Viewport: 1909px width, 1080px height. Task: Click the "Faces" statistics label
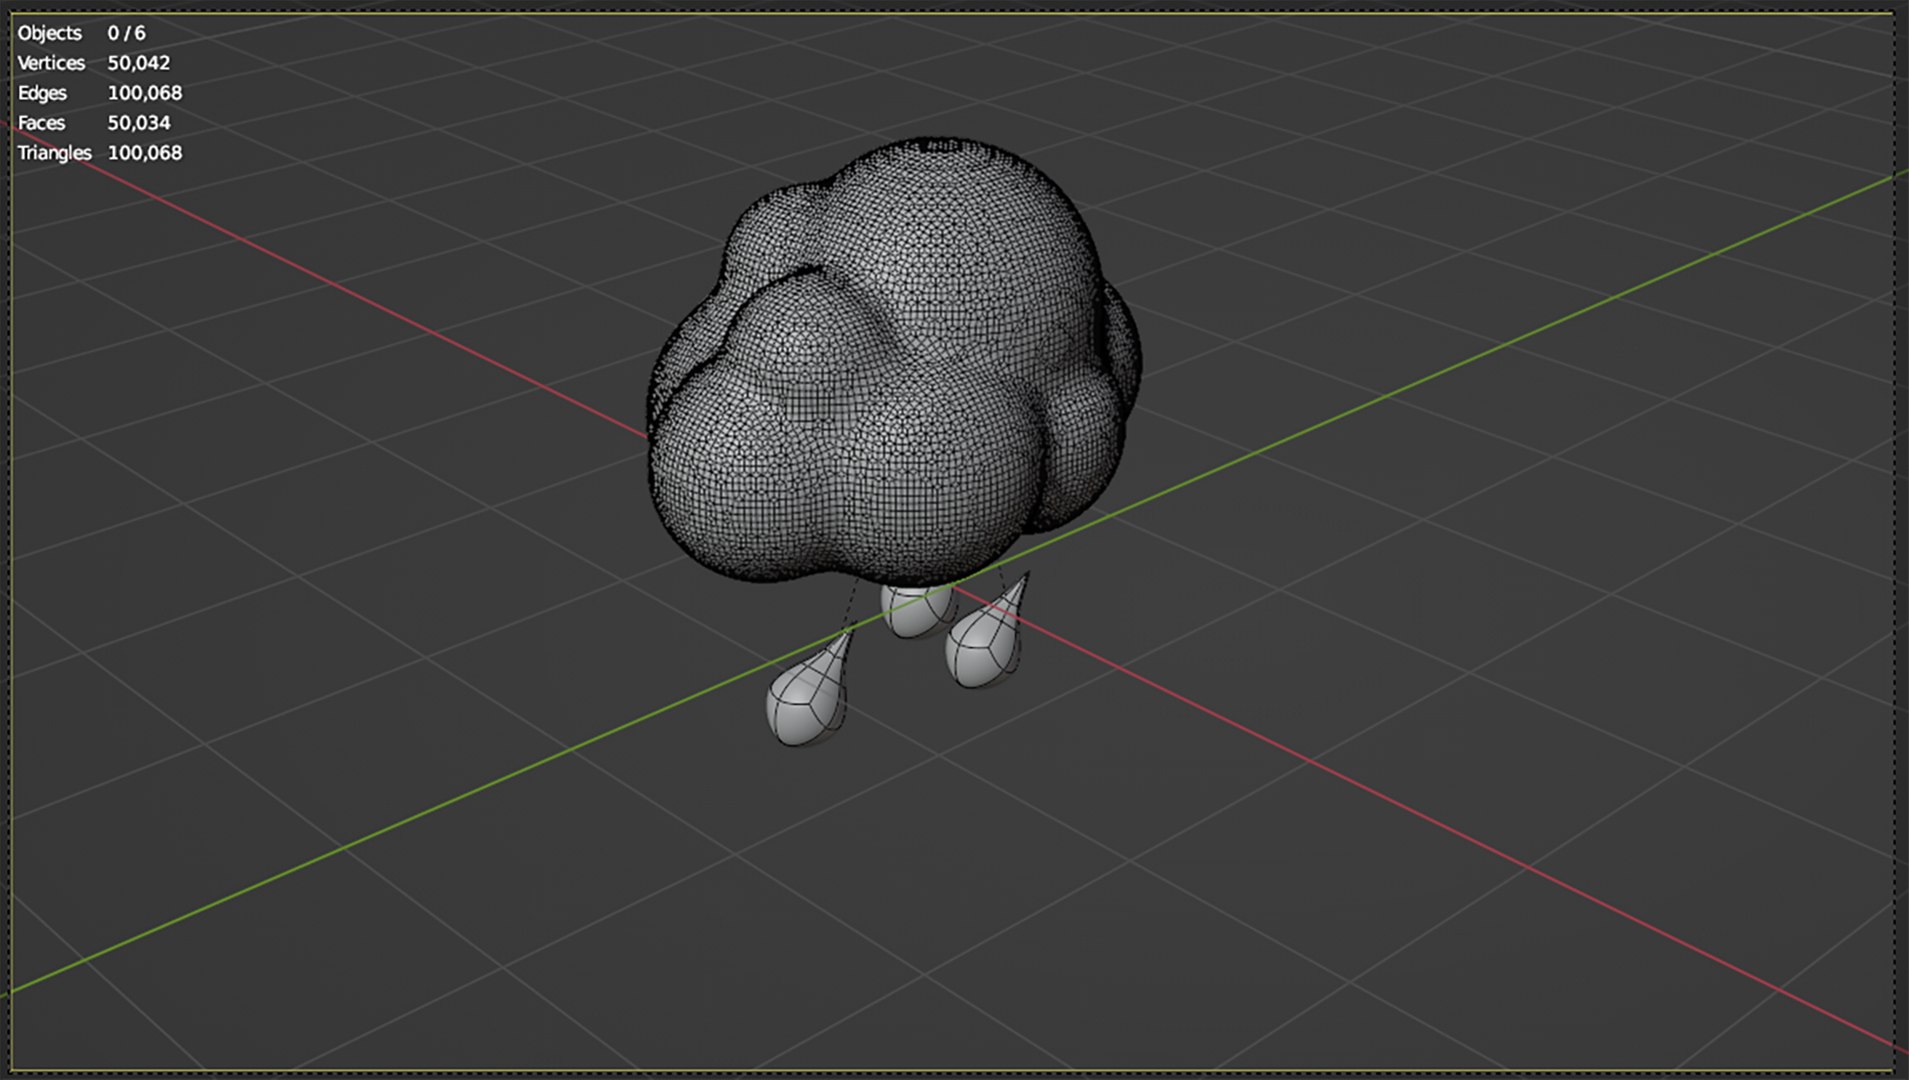tap(41, 123)
